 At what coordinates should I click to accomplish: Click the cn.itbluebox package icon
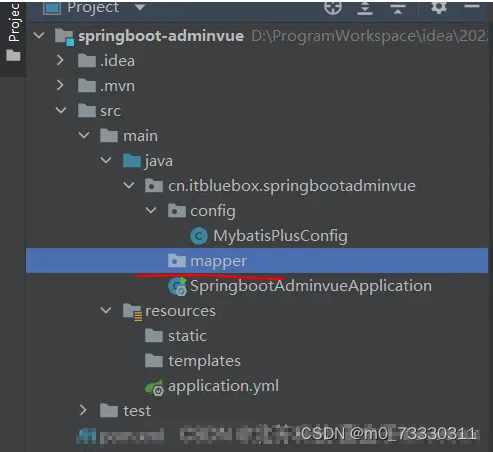coord(154,186)
